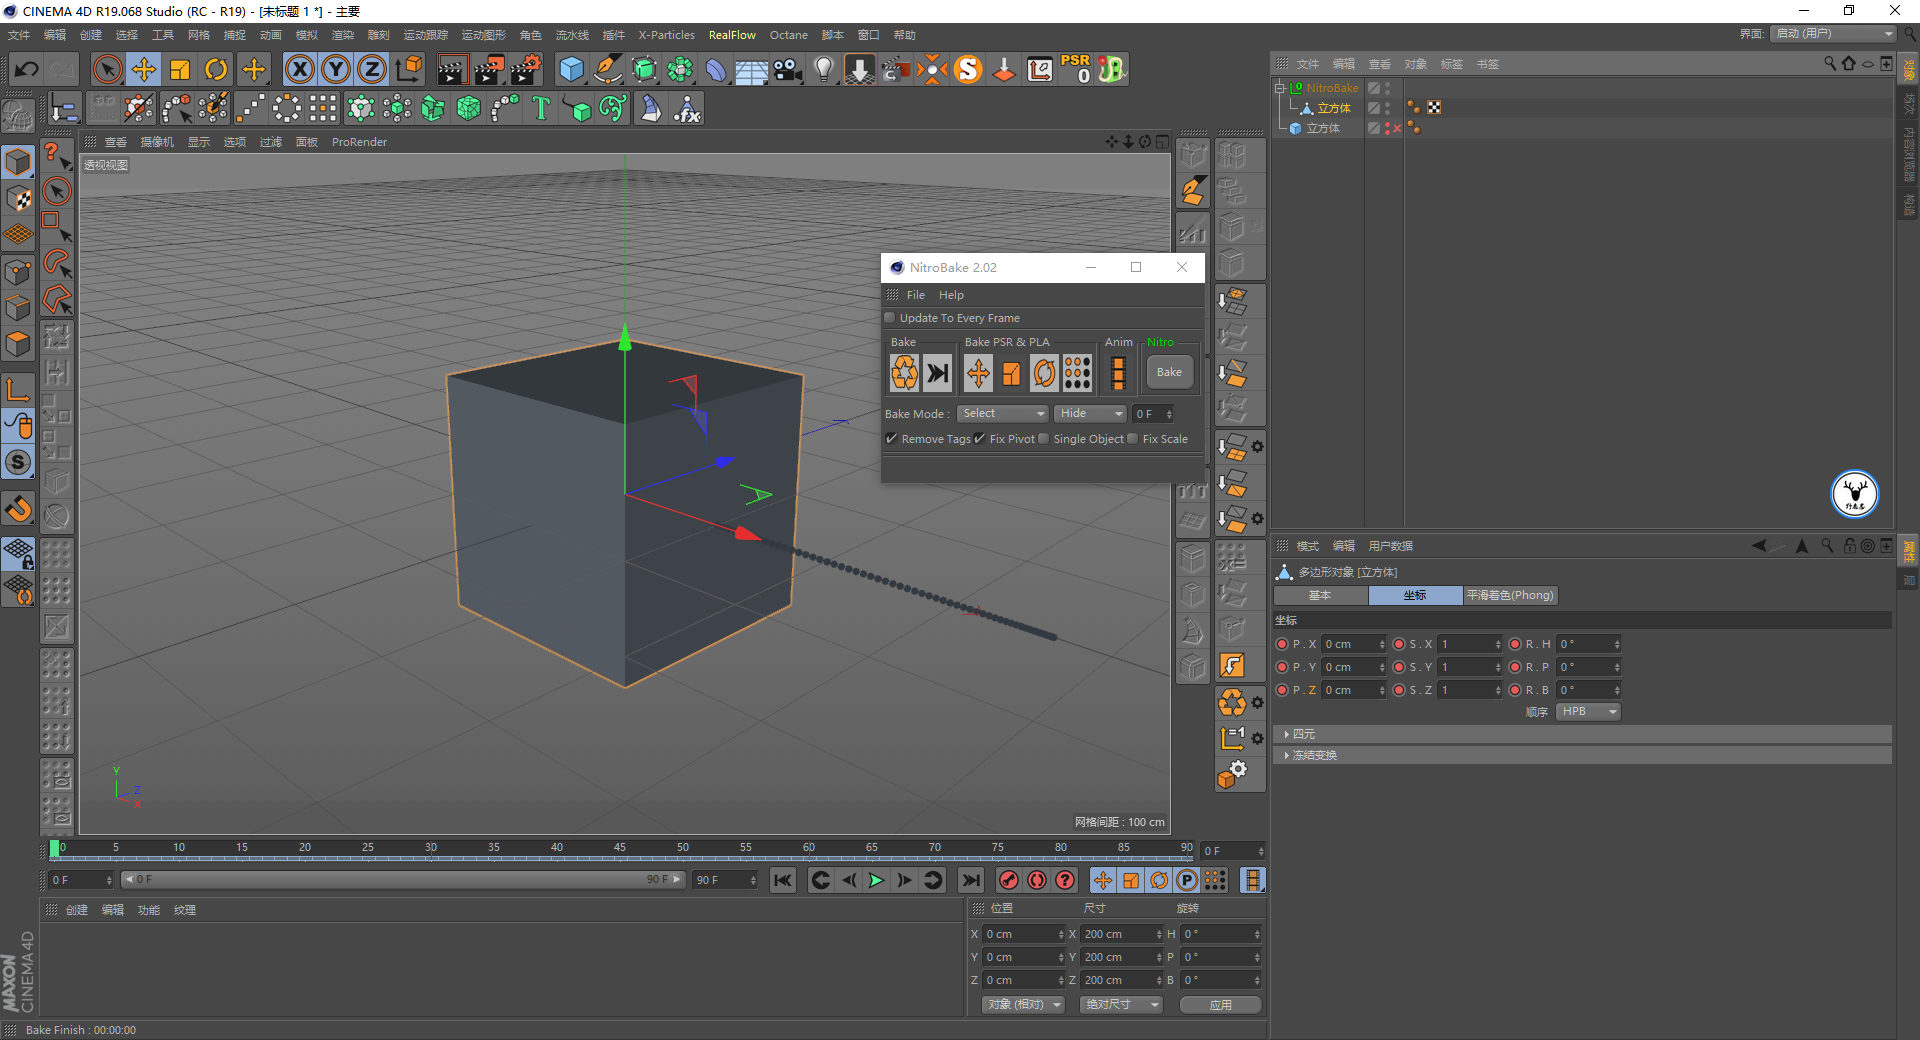Uncheck Remove Tags in NitroBake
This screenshot has height=1040, width=1920.
point(891,439)
